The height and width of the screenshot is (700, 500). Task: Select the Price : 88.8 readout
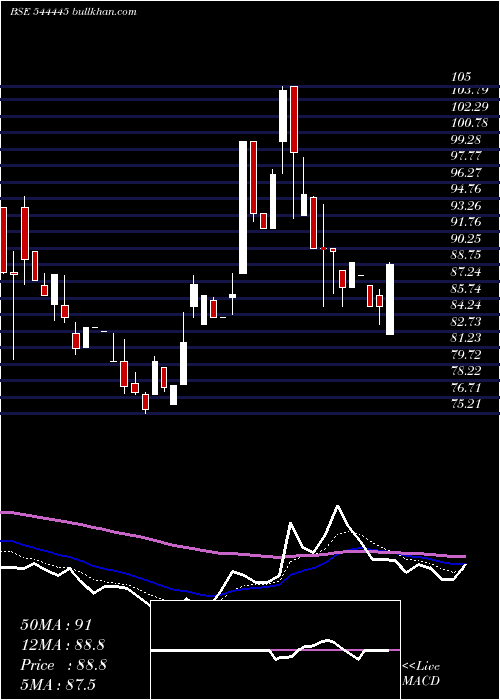click(63, 665)
